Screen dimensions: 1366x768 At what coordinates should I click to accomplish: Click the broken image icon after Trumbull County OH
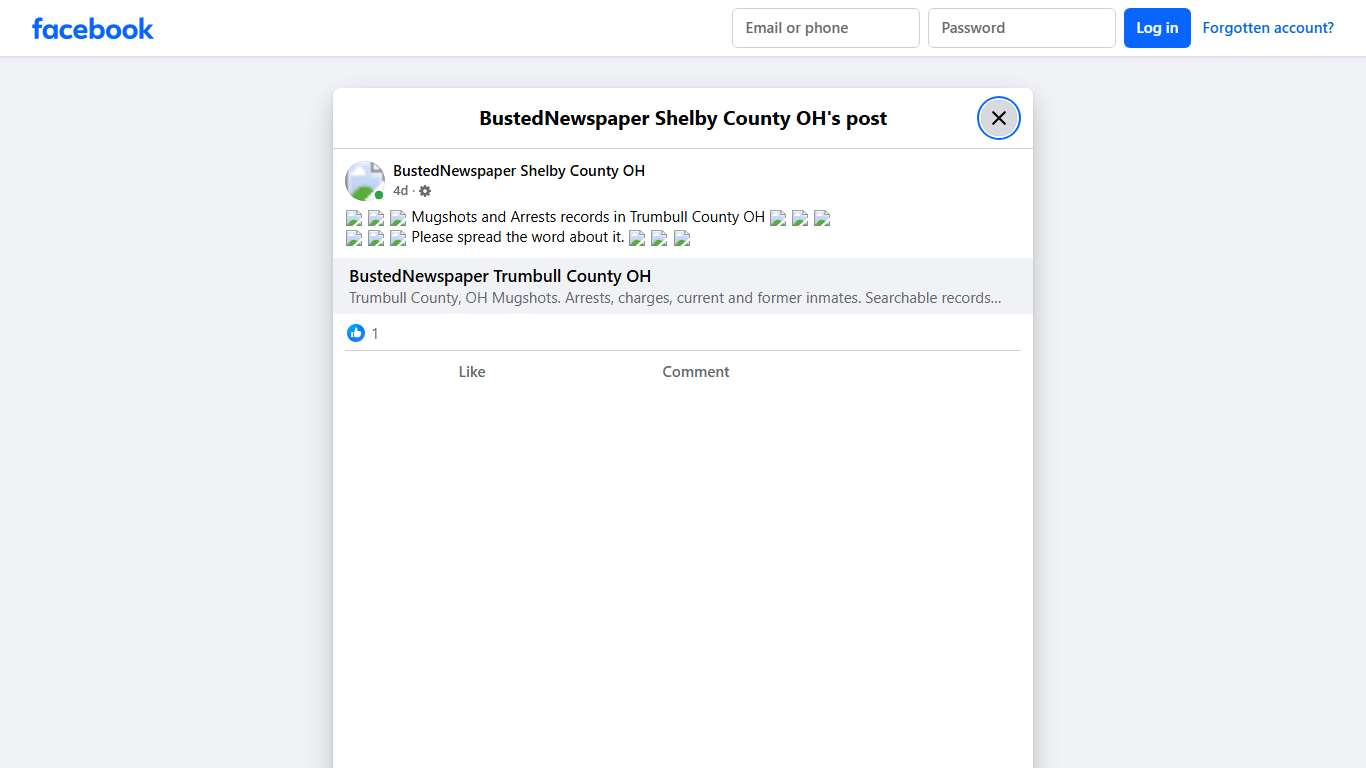point(778,217)
